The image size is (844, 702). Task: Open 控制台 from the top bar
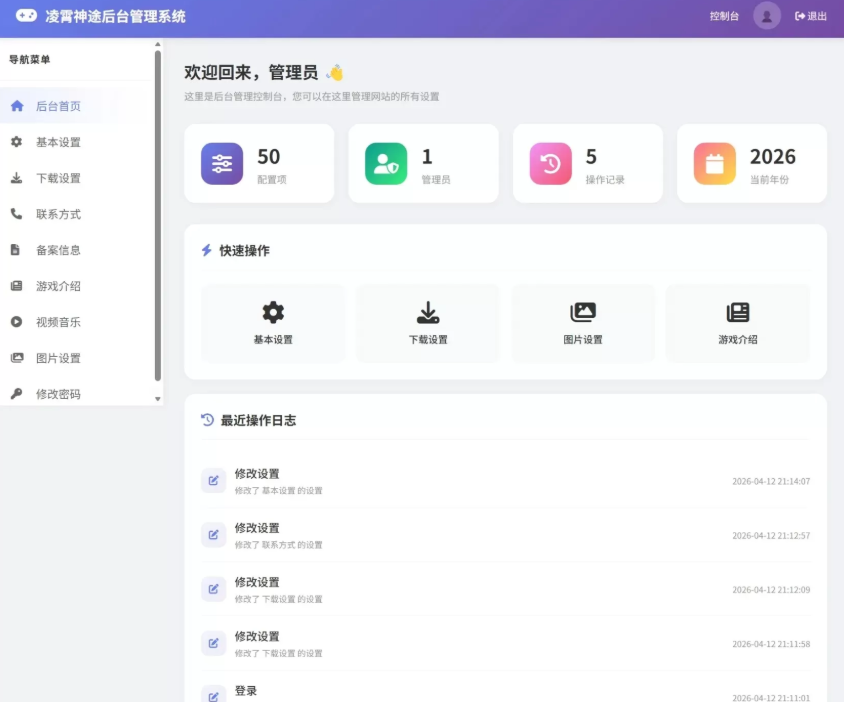723,17
